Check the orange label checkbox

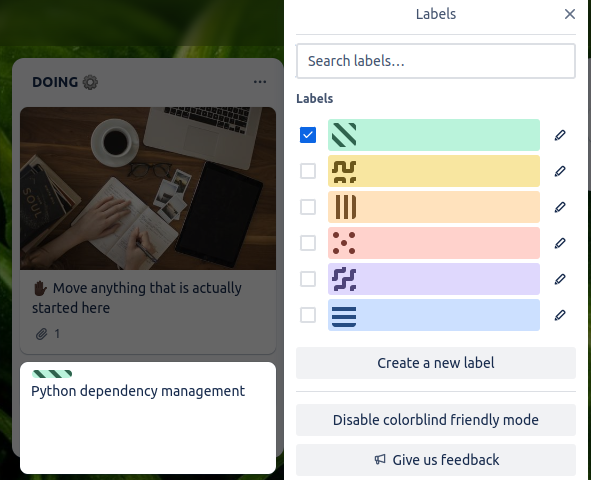click(308, 207)
